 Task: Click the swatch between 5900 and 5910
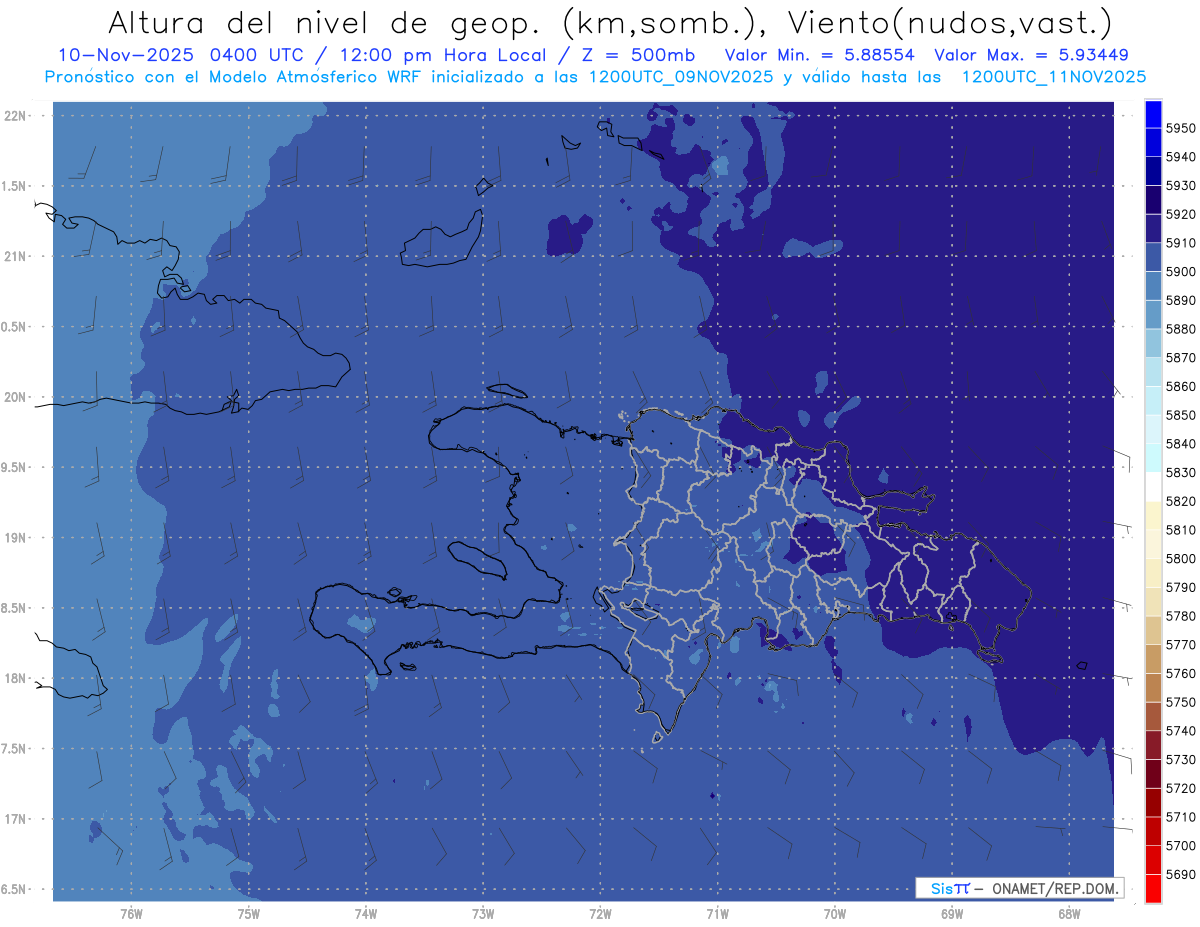(x=1153, y=257)
